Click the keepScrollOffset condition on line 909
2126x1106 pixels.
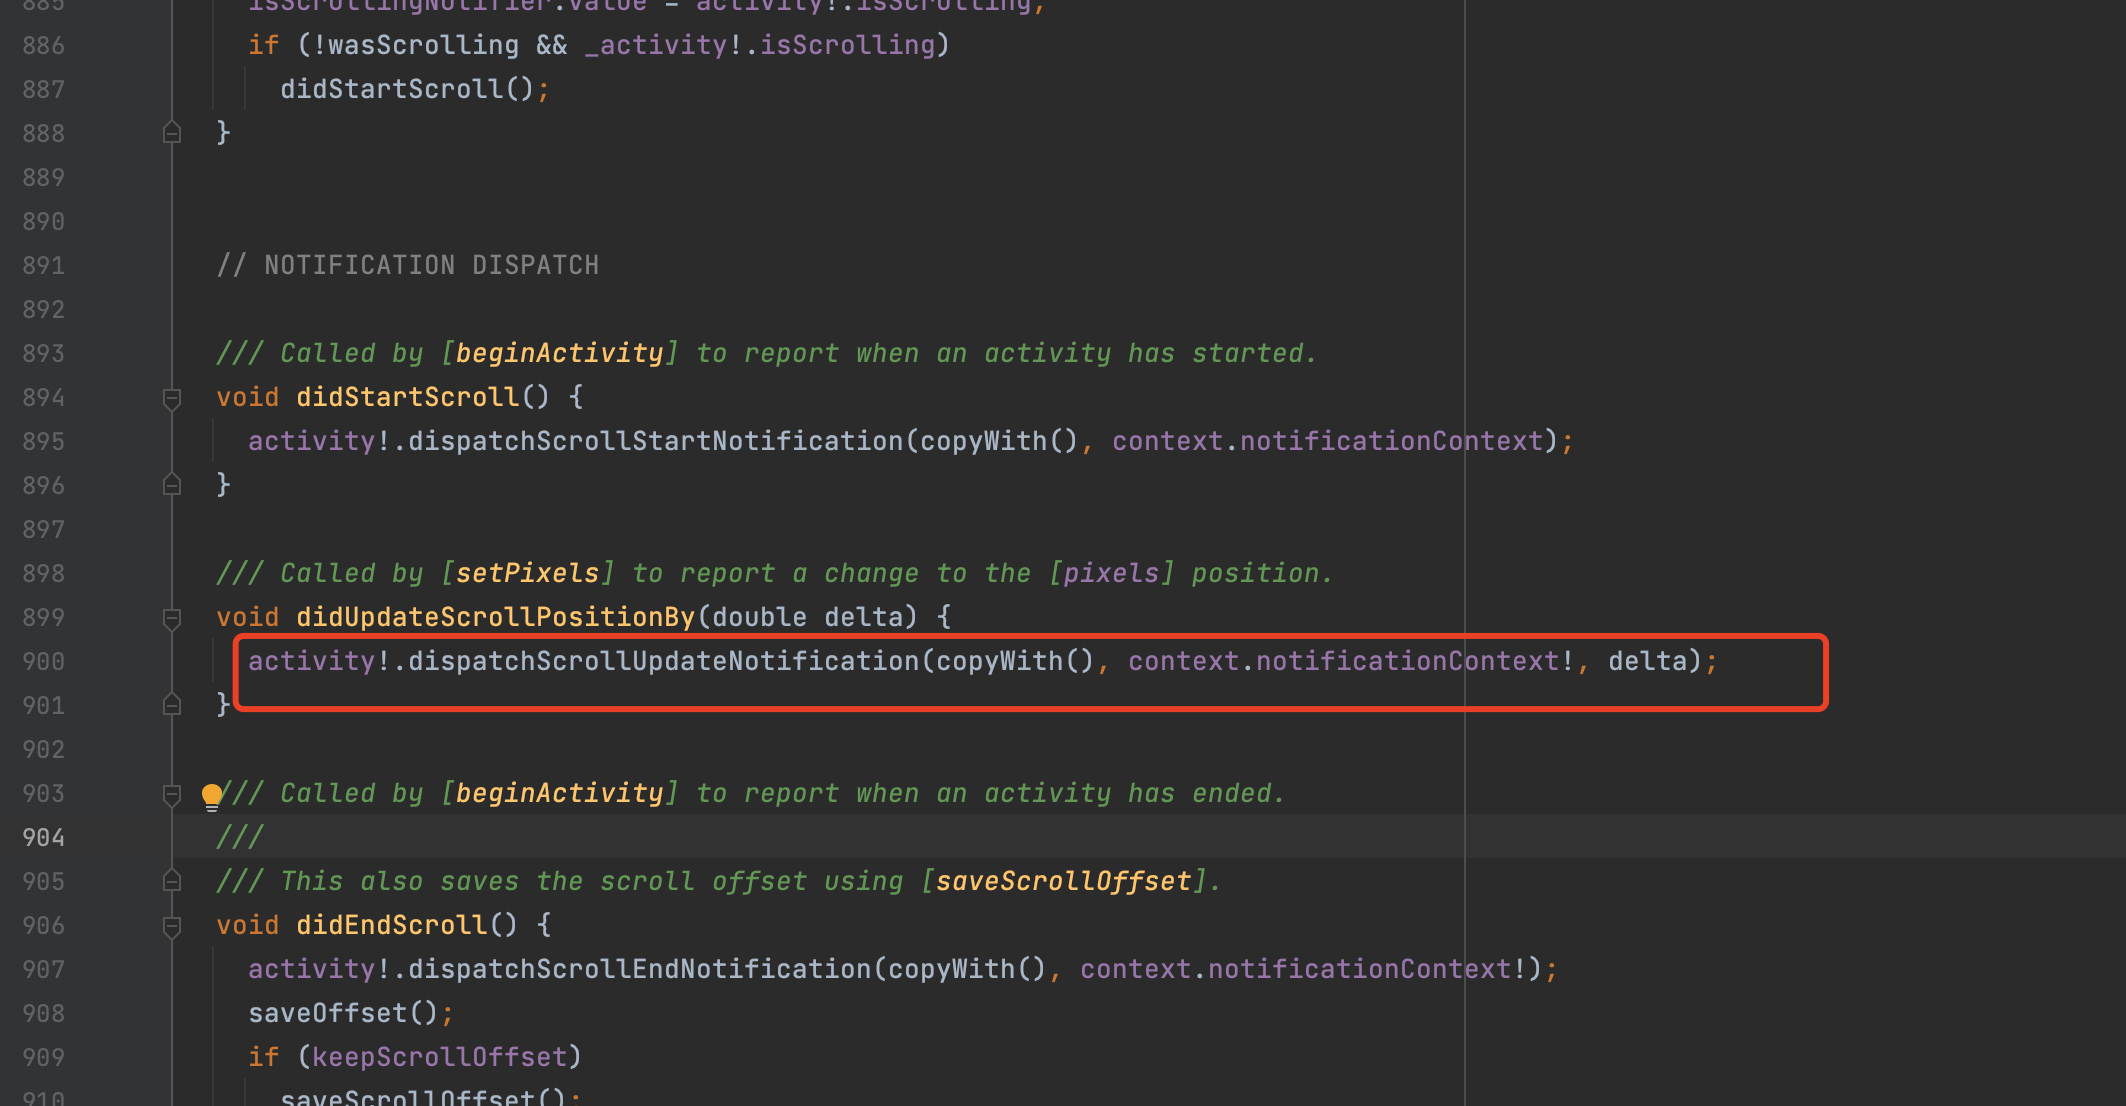(x=443, y=1056)
